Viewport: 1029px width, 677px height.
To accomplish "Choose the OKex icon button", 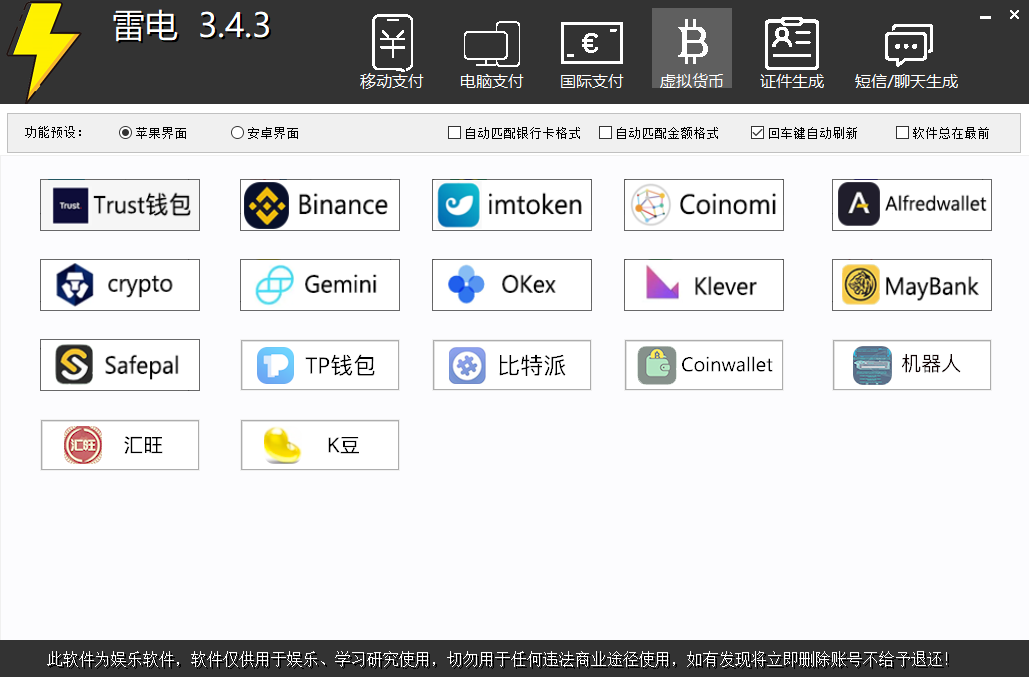I will coord(512,285).
